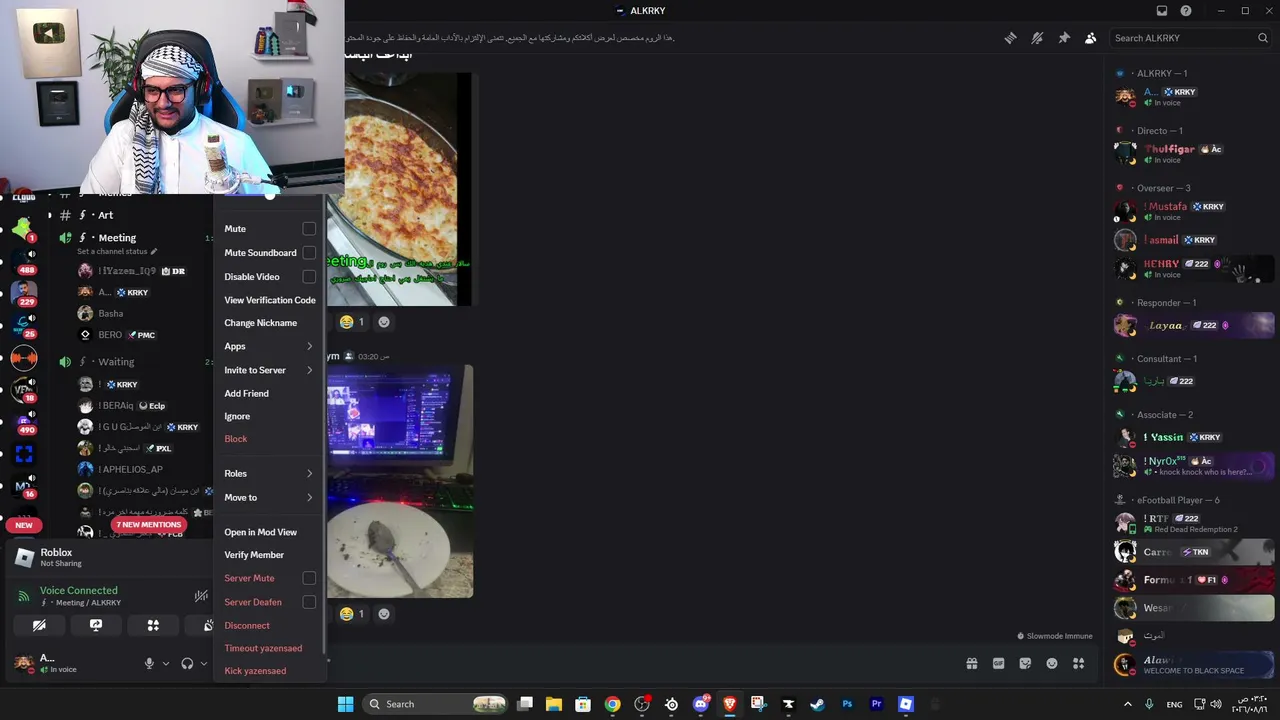Start an activity from voice panel
Image resolution: width=1280 pixels, height=720 pixels.
click(153, 625)
